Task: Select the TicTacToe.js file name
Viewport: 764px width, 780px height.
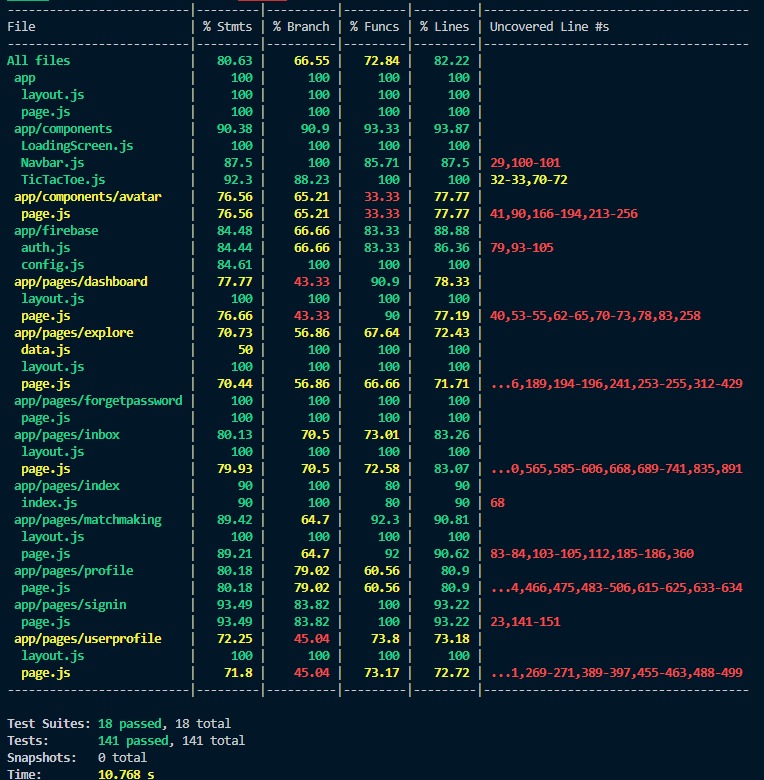Action: point(63,180)
